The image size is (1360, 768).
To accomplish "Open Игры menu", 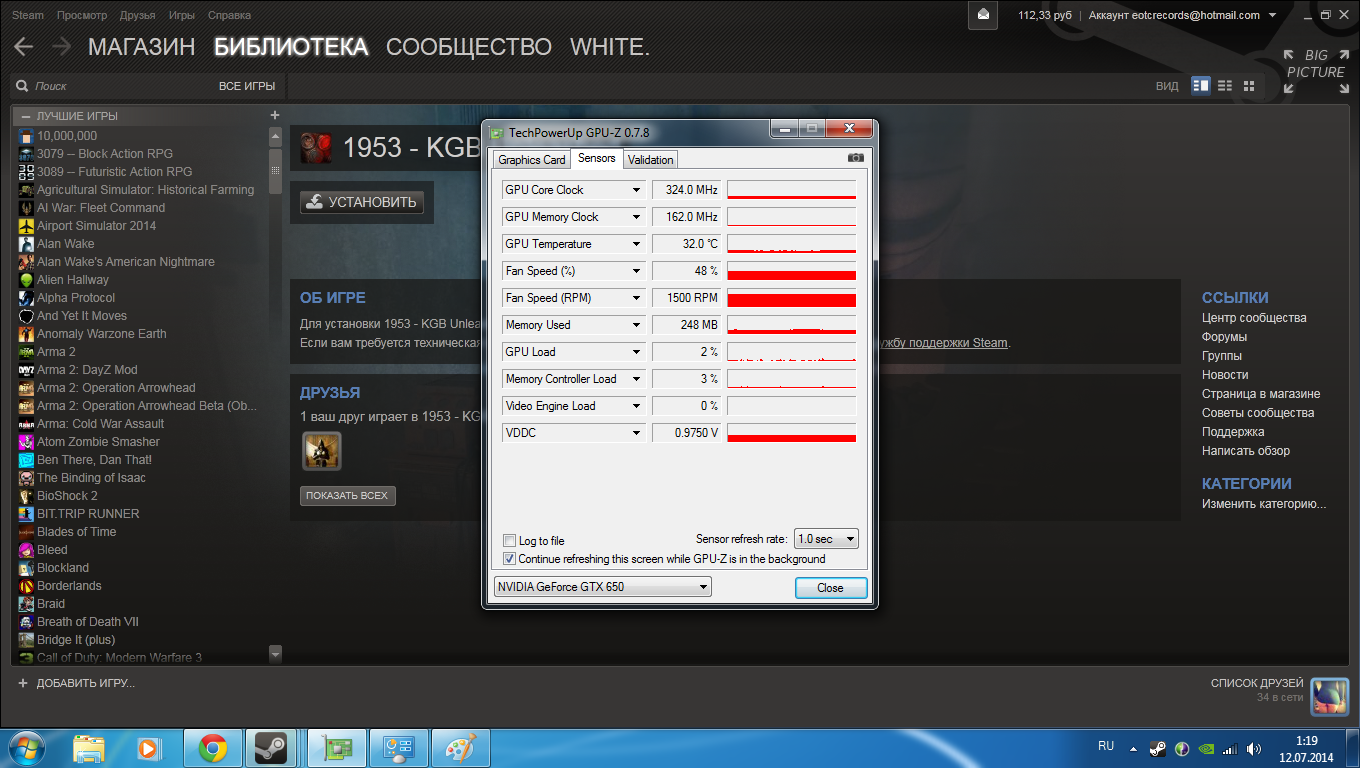I will [x=182, y=15].
